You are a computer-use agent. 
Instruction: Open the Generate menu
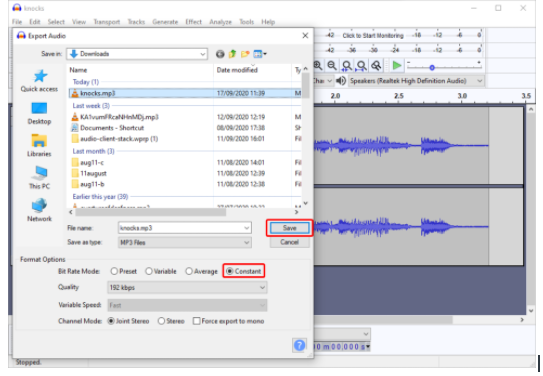(x=165, y=22)
